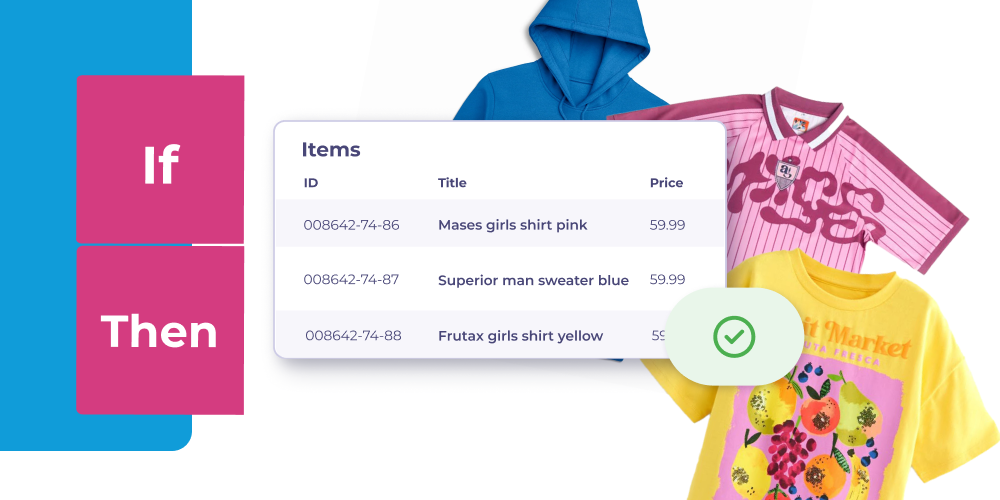Open "Frutax girls shirt yellow" title
The image size is (1000, 500).
[x=520, y=336]
